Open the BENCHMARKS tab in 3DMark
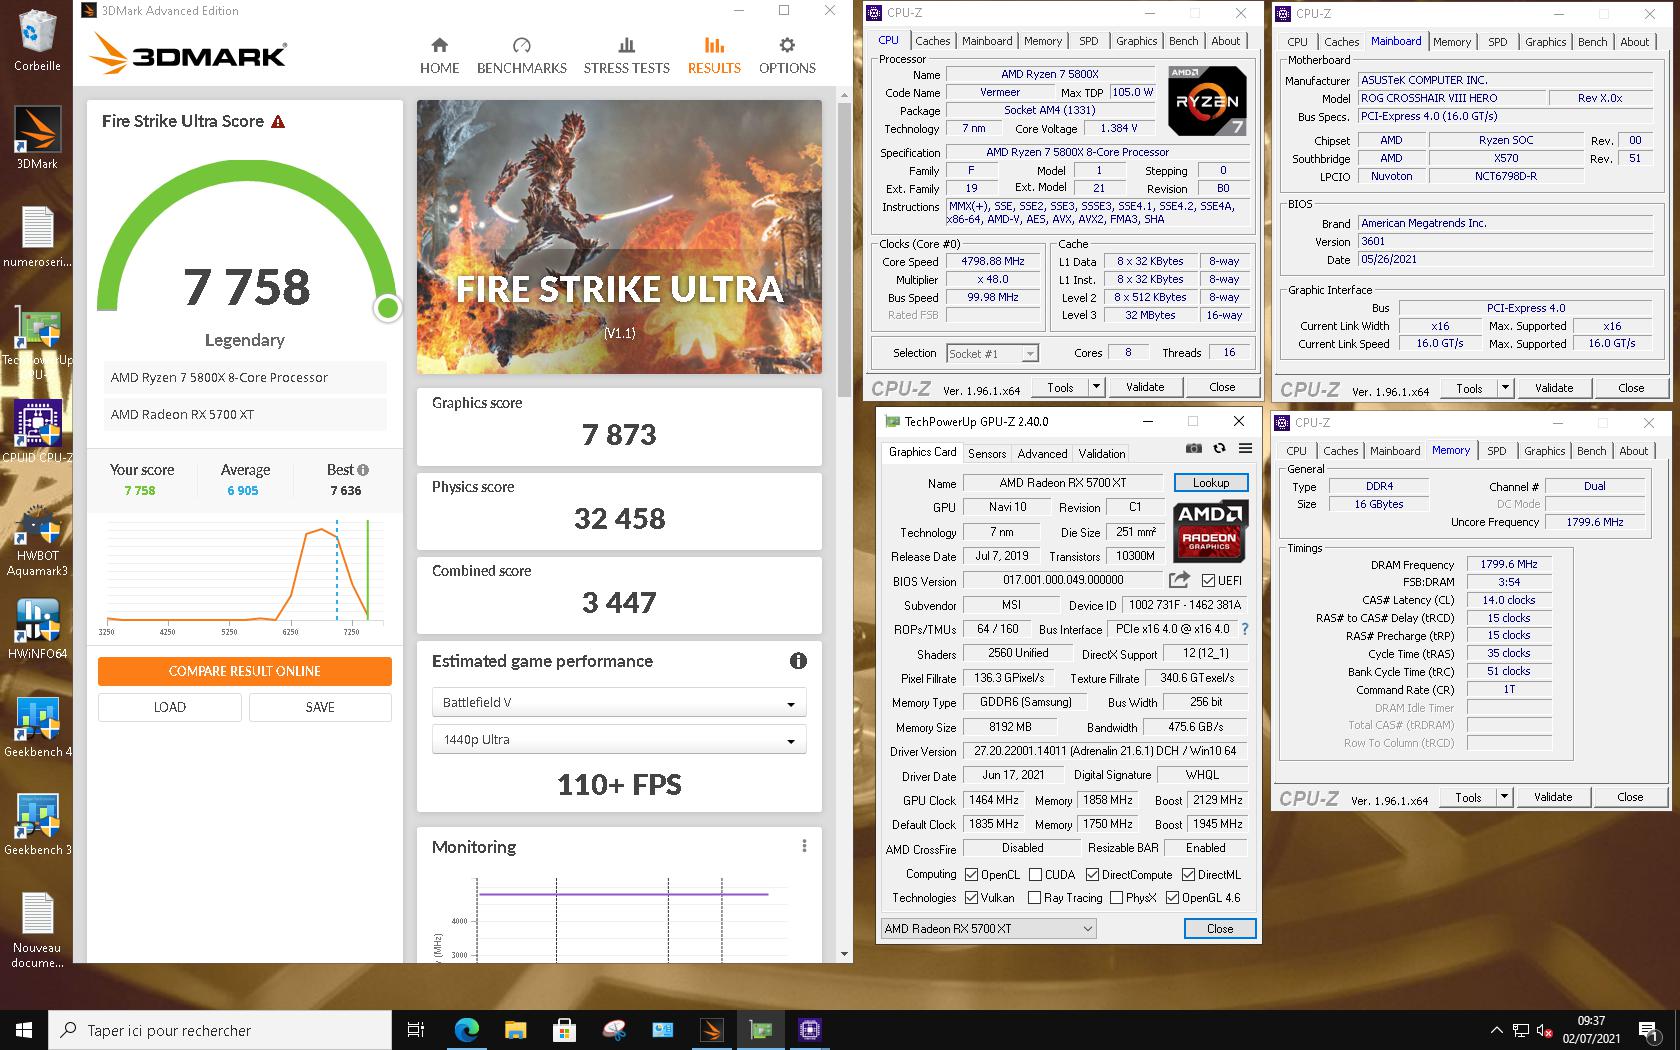1680x1050 pixels. [521, 56]
